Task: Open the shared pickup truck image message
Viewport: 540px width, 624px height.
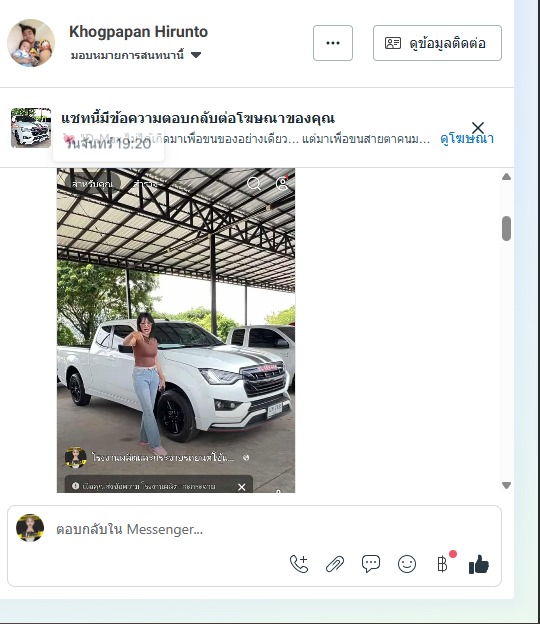Action: click(176, 330)
